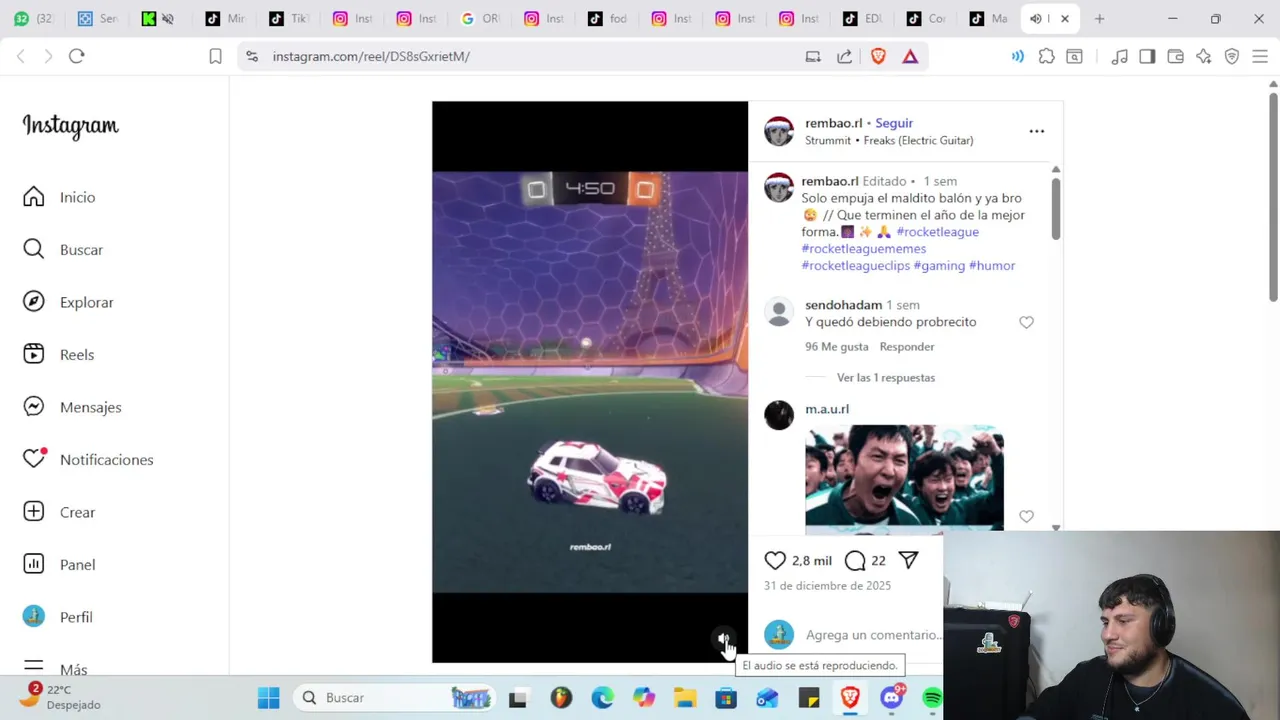Toggle reel audio mute button
1280x720 pixels.
[724, 639]
